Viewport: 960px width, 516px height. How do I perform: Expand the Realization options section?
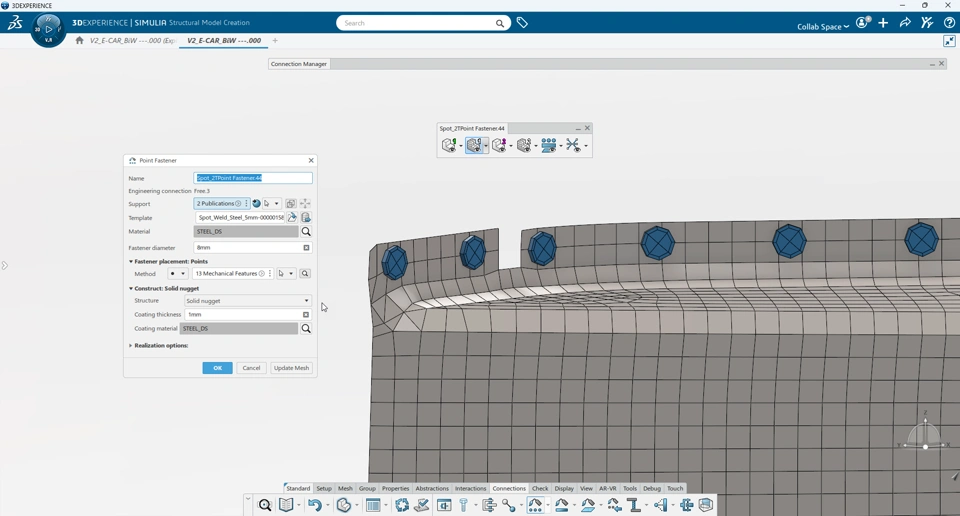pos(131,346)
